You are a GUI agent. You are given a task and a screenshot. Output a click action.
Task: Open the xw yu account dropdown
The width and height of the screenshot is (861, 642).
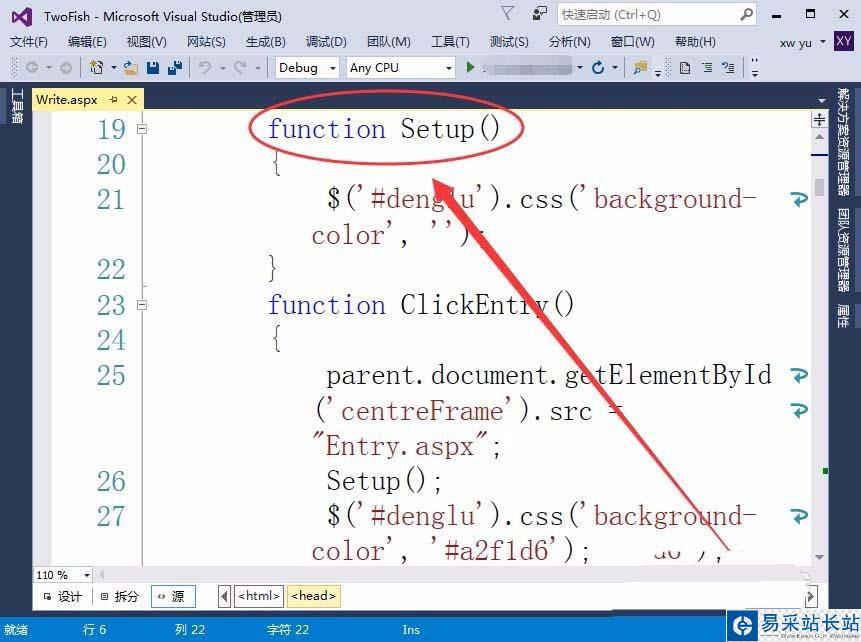823,42
